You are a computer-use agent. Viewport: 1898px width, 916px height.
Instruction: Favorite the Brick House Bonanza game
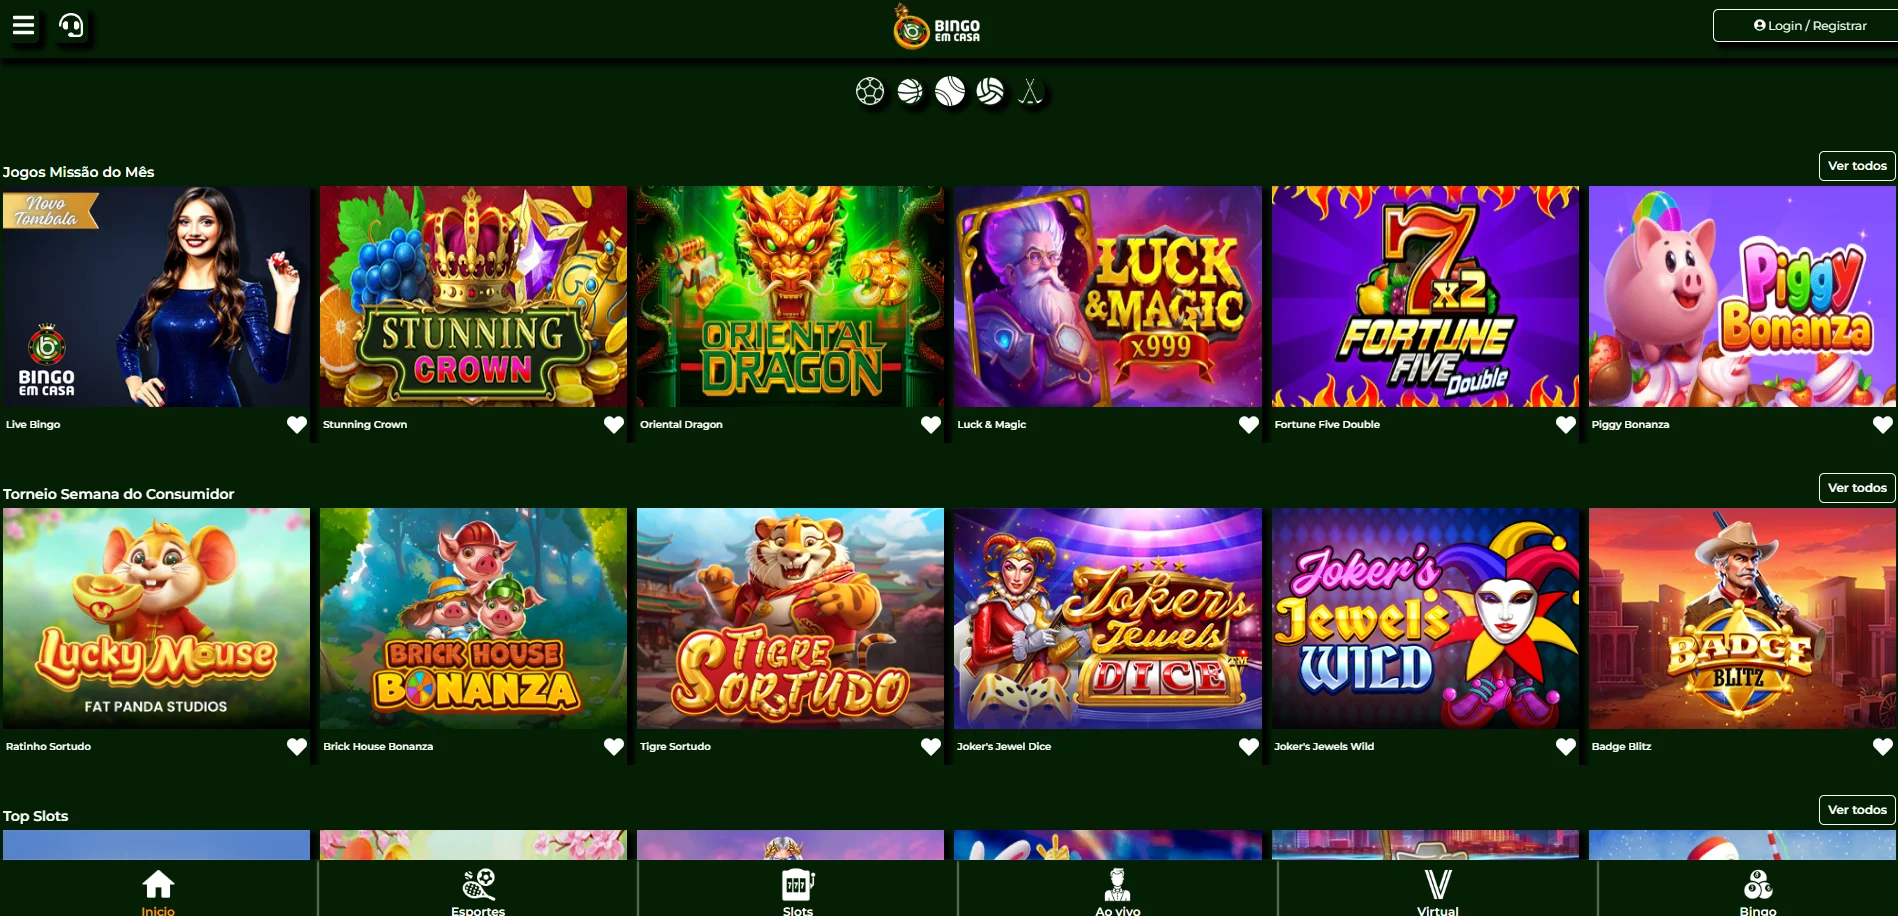[614, 747]
